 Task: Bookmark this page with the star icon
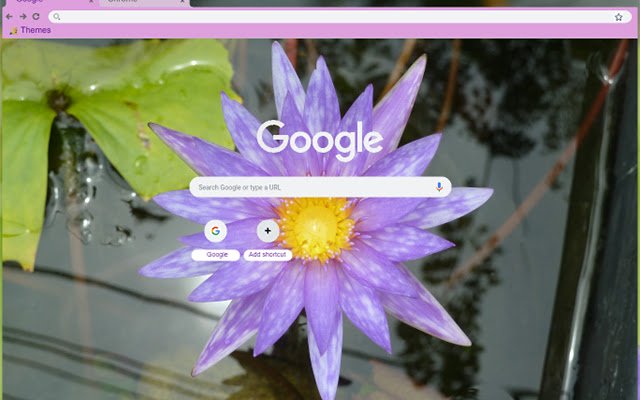tap(618, 17)
